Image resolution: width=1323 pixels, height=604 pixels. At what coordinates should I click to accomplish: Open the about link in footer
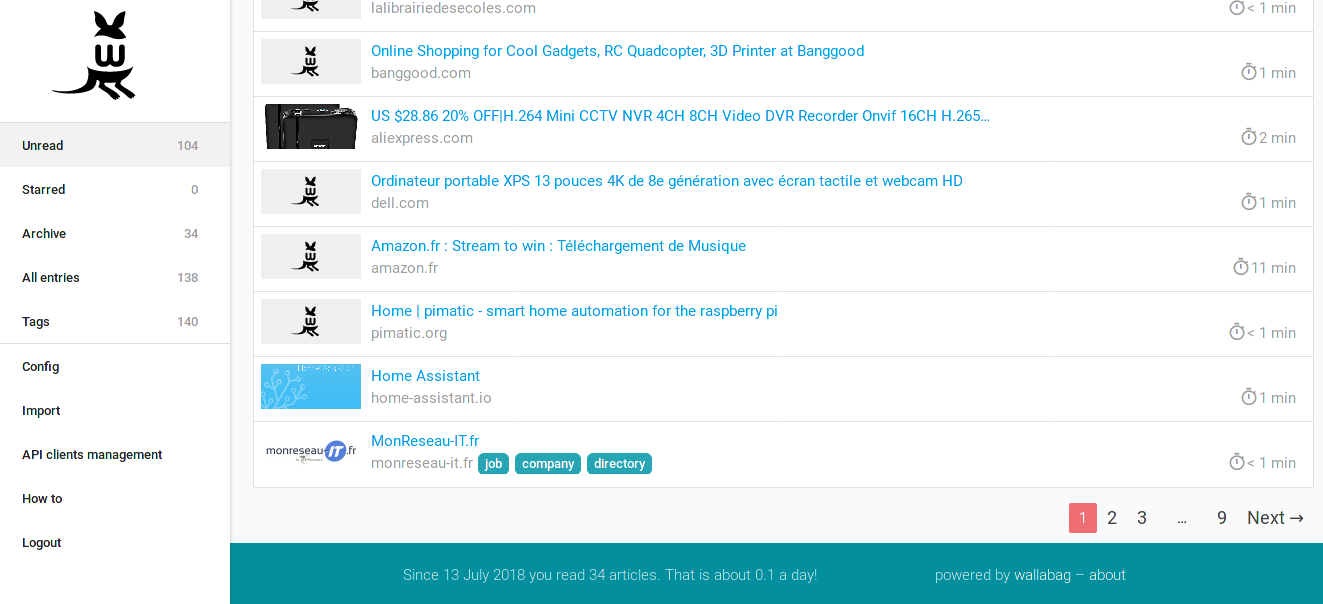pos(1107,575)
